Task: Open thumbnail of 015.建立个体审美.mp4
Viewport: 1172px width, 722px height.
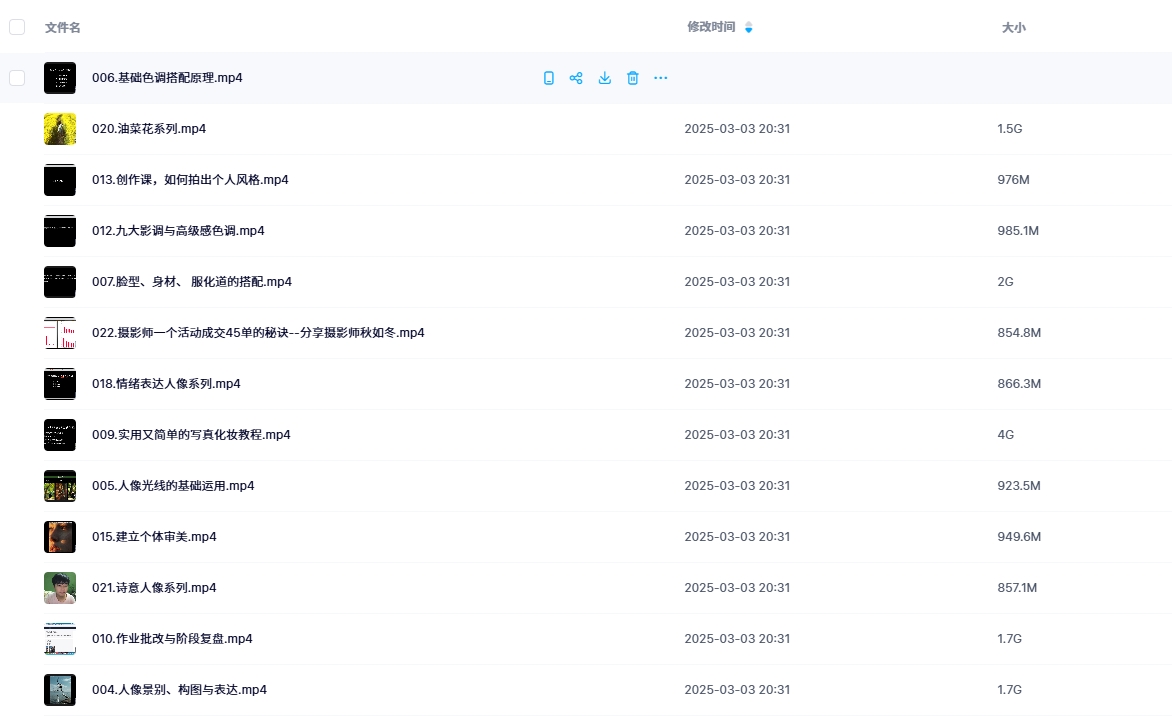Action: [x=60, y=537]
